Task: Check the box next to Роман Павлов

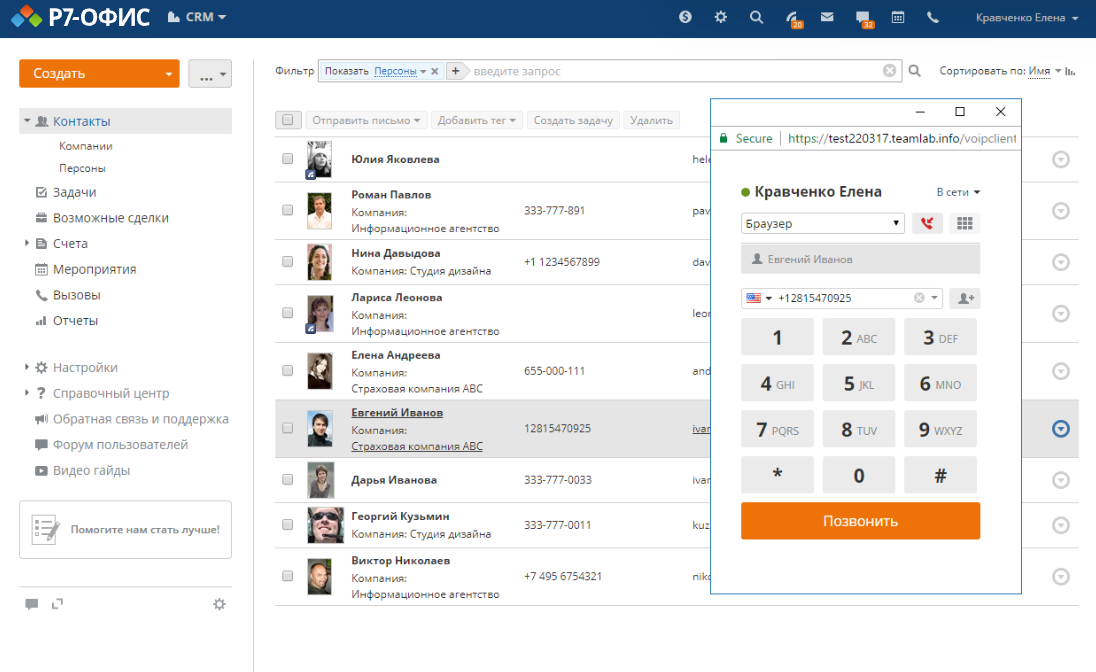Action: pyautogui.click(x=288, y=211)
